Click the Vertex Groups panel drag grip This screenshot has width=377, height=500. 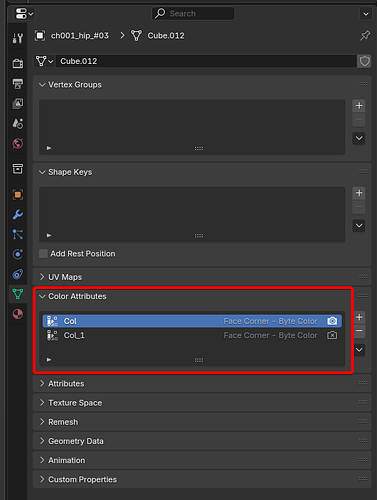pyautogui.click(x=363, y=84)
